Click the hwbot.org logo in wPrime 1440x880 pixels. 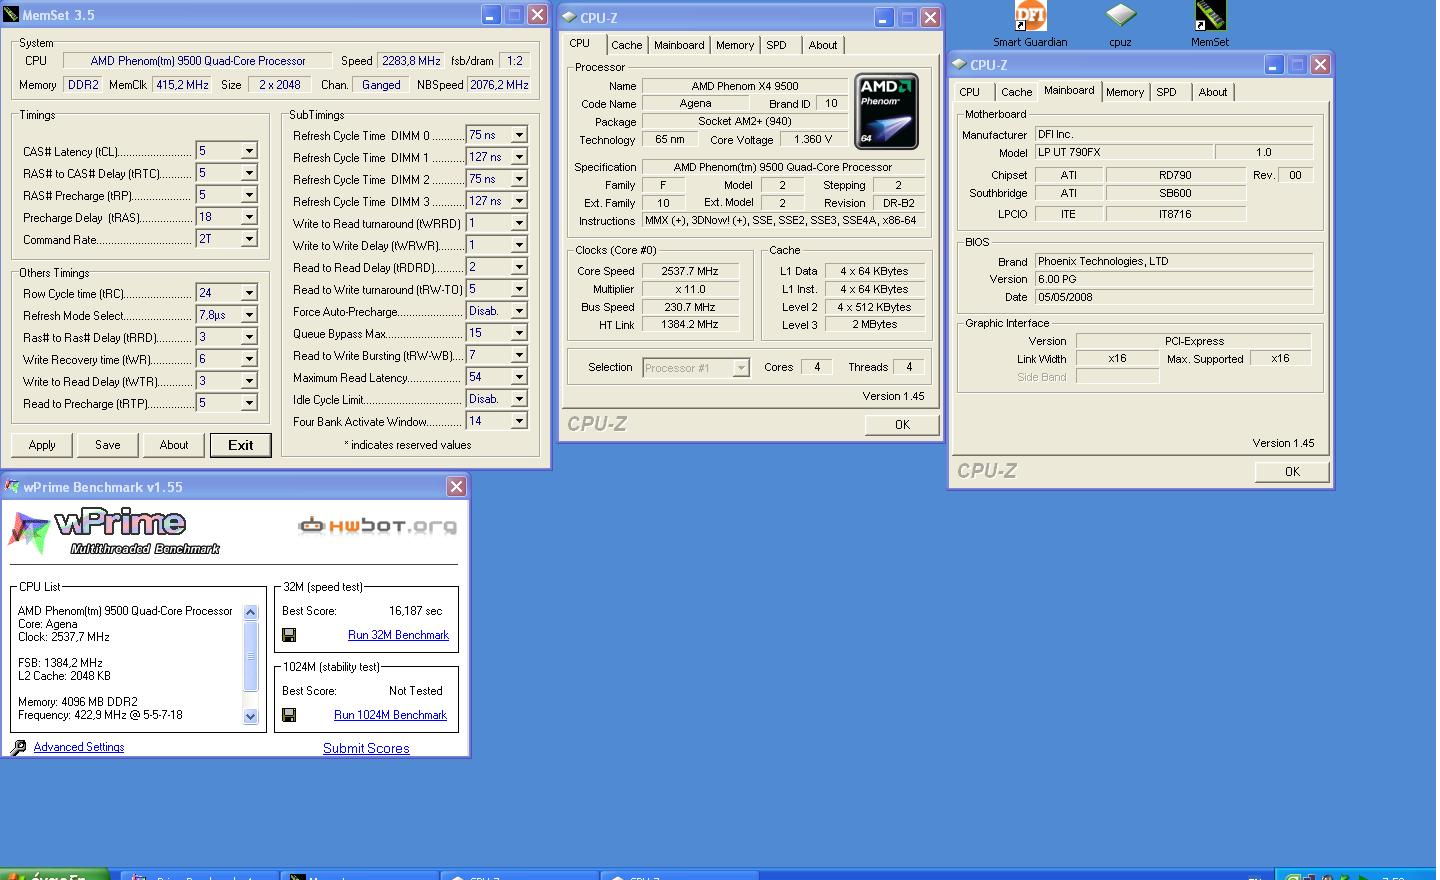pyautogui.click(x=377, y=525)
